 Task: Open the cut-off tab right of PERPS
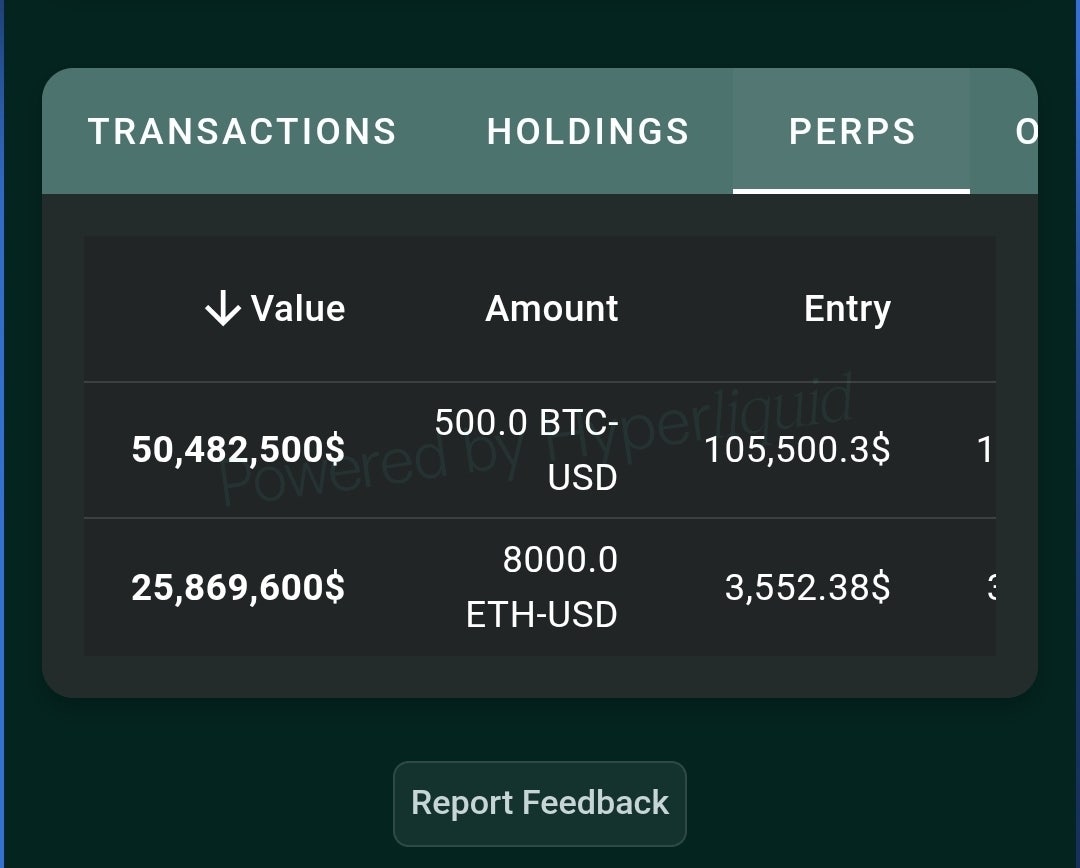click(1024, 132)
